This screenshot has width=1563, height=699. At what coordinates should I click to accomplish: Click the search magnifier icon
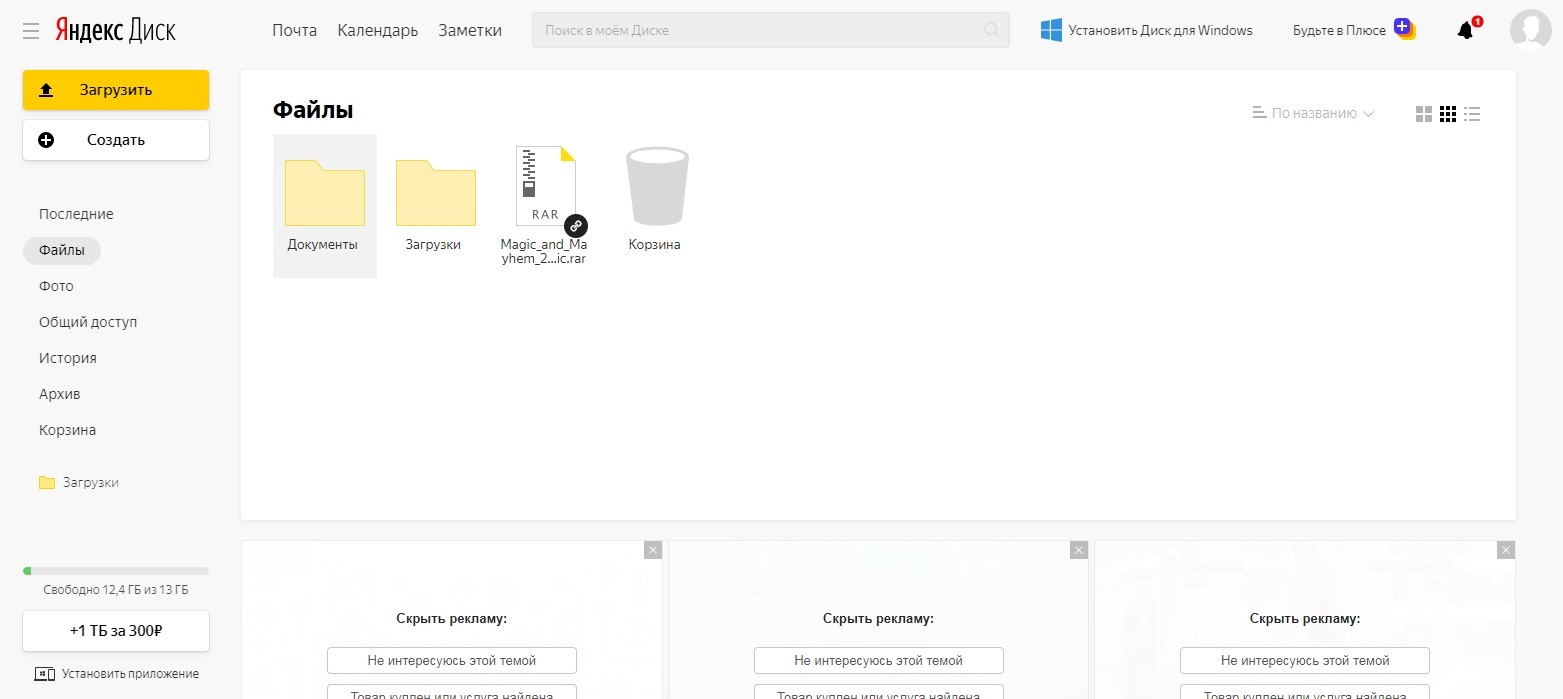click(x=992, y=30)
